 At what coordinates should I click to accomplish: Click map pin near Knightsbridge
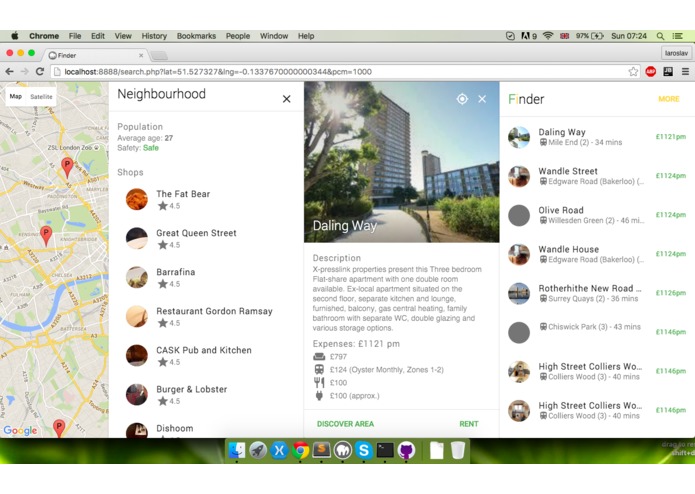[46, 235]
